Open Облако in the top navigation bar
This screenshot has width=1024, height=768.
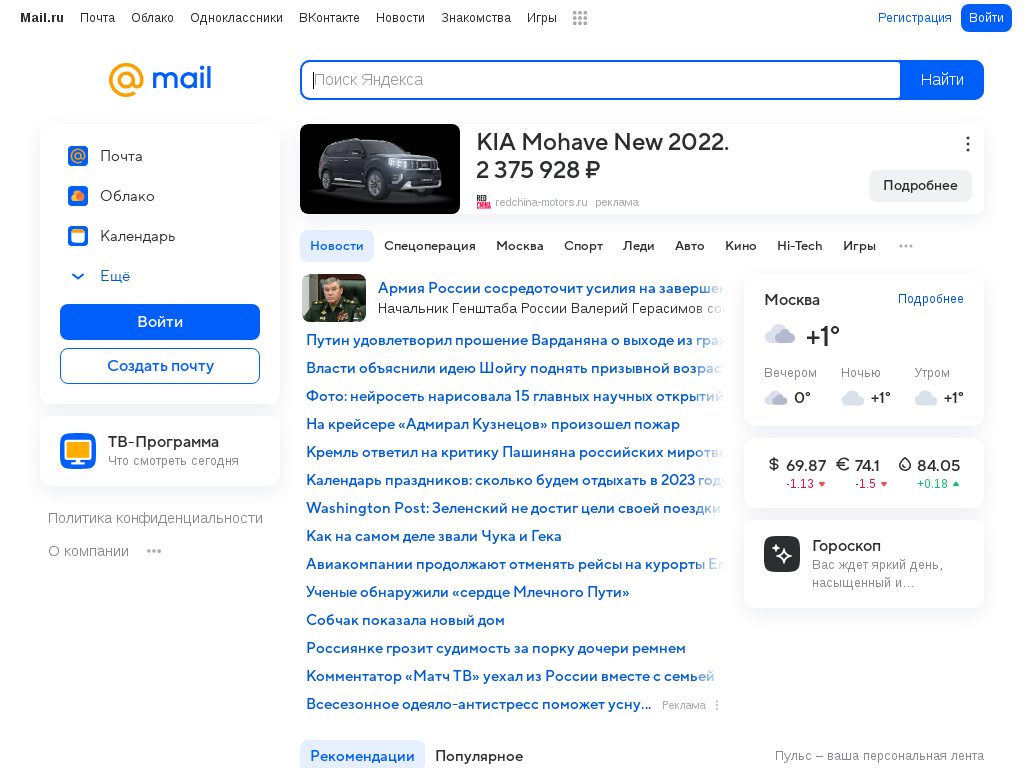point(152,18)
